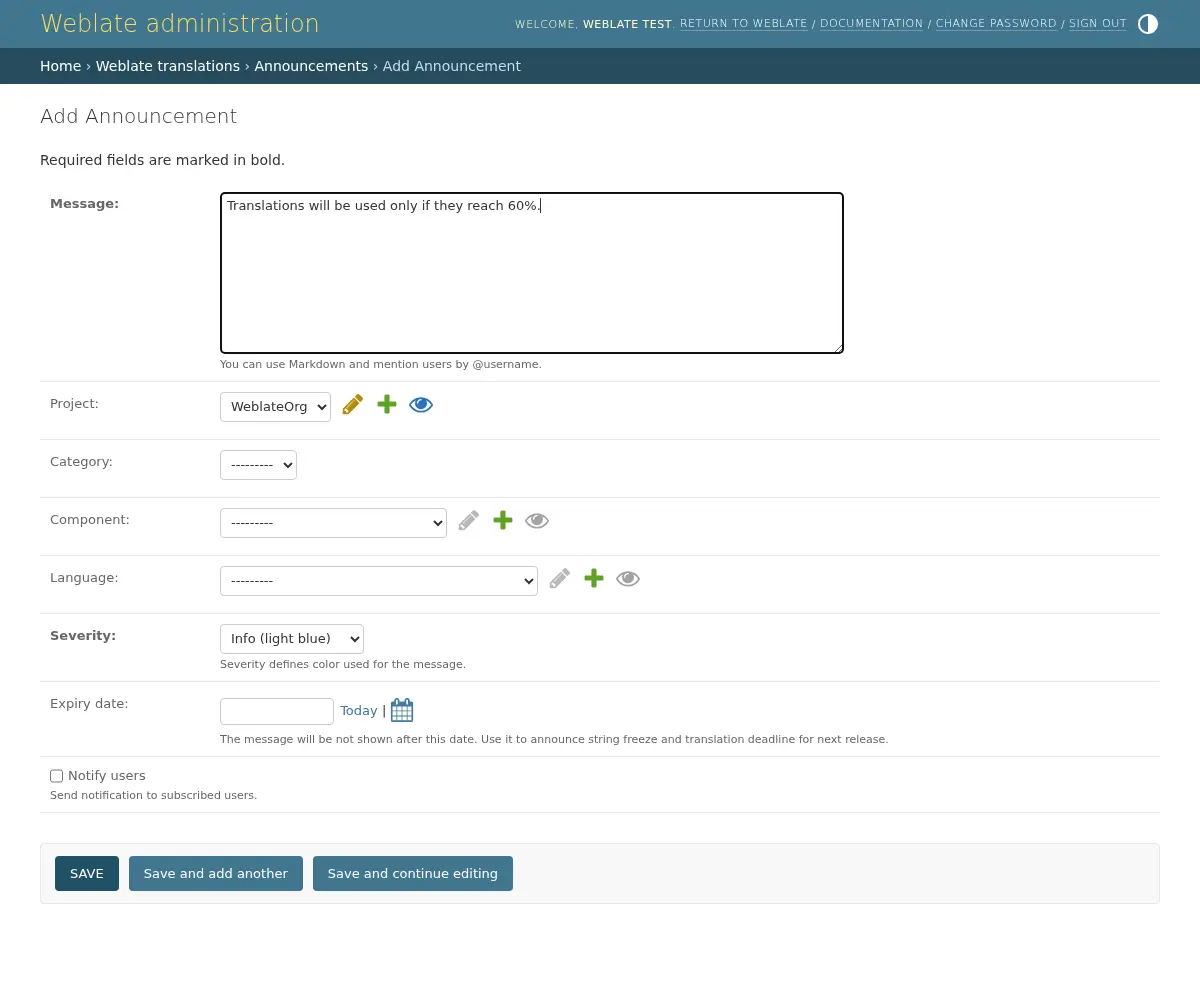Click the grayed eye icon beside Component
The image size is (1200, 985).
[x=537, y=521]
